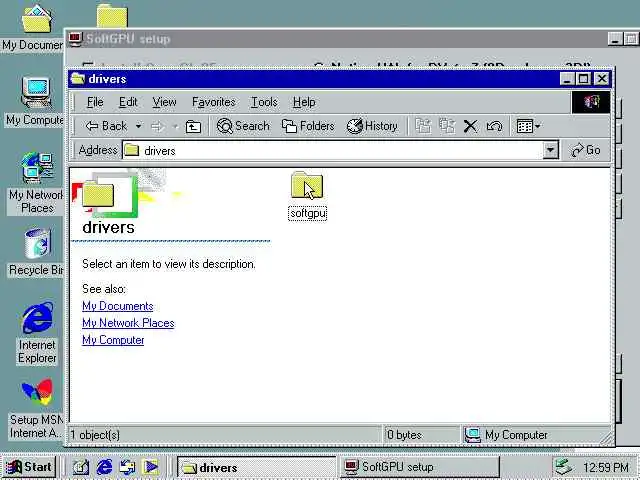Open the Search pane
This screenshot has width=640, height=480.
coord(243,126)
